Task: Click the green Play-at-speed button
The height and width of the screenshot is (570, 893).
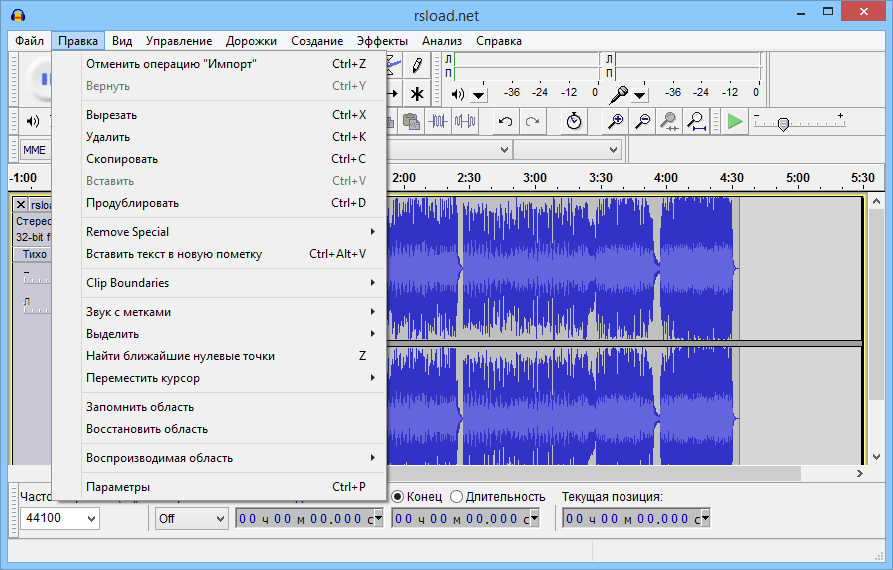Action: [735, 121]
